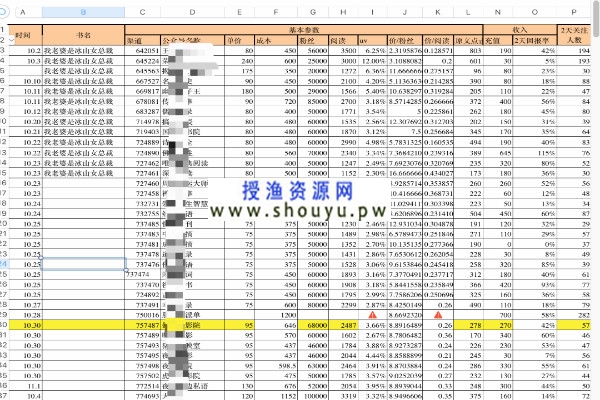Image resolution: width=600 pixels, height=400 pixels.
Task: Click the 粉丝 column header cell
Action: (313, 40)
